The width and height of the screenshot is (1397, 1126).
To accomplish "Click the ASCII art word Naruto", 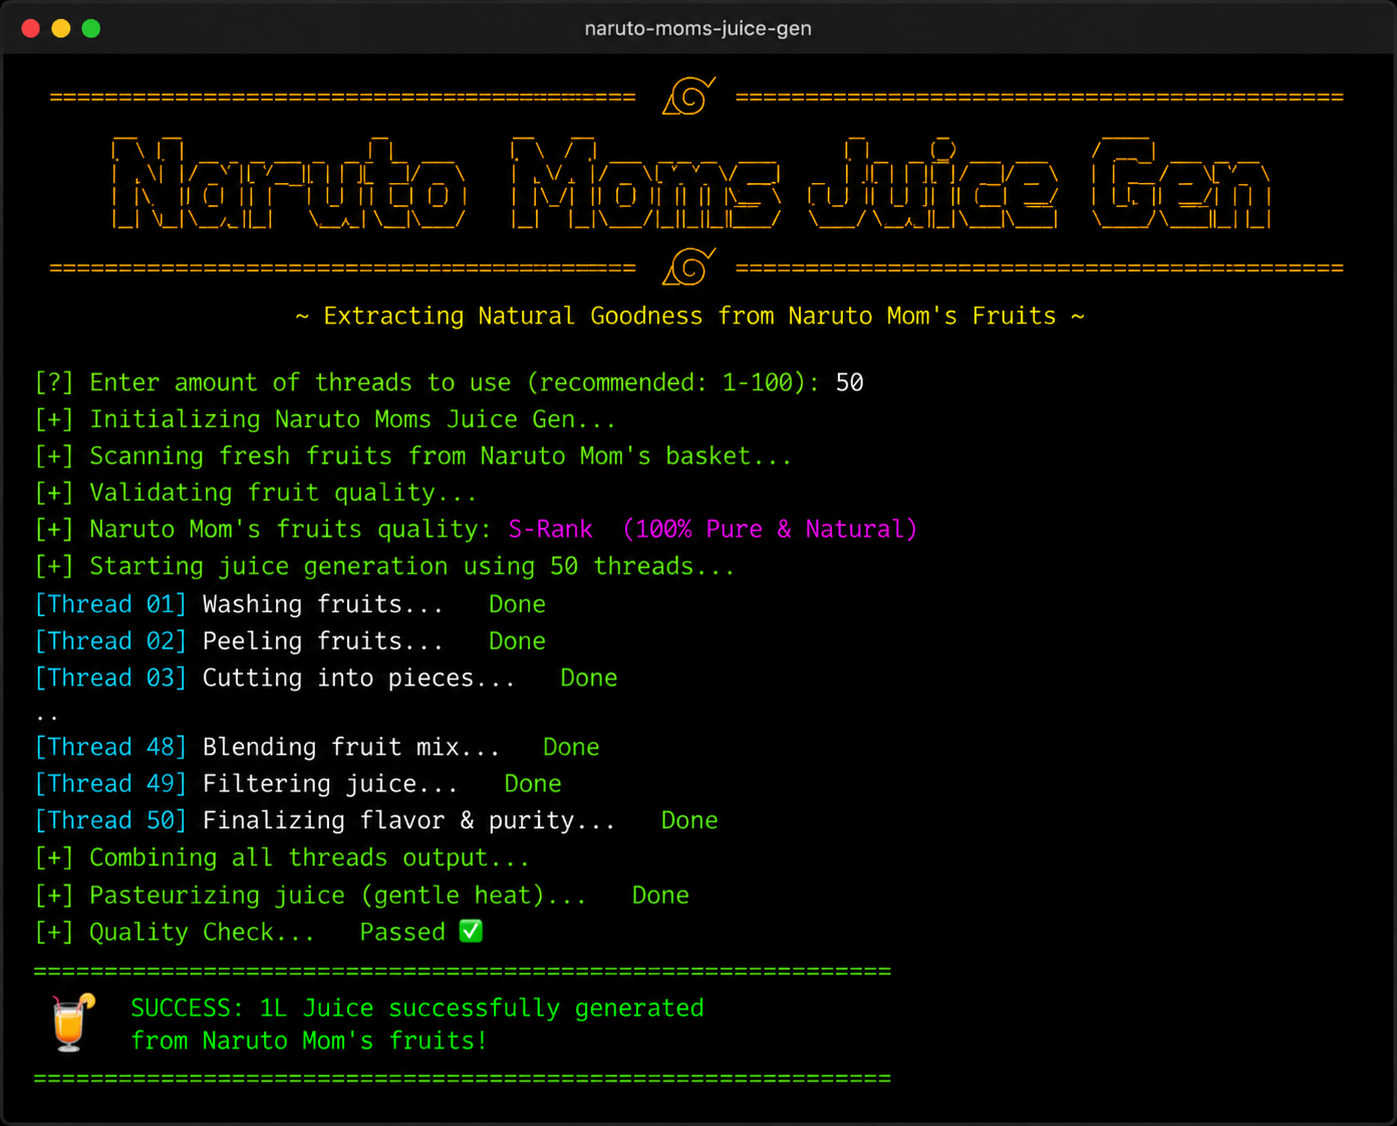I will (288, 183).
